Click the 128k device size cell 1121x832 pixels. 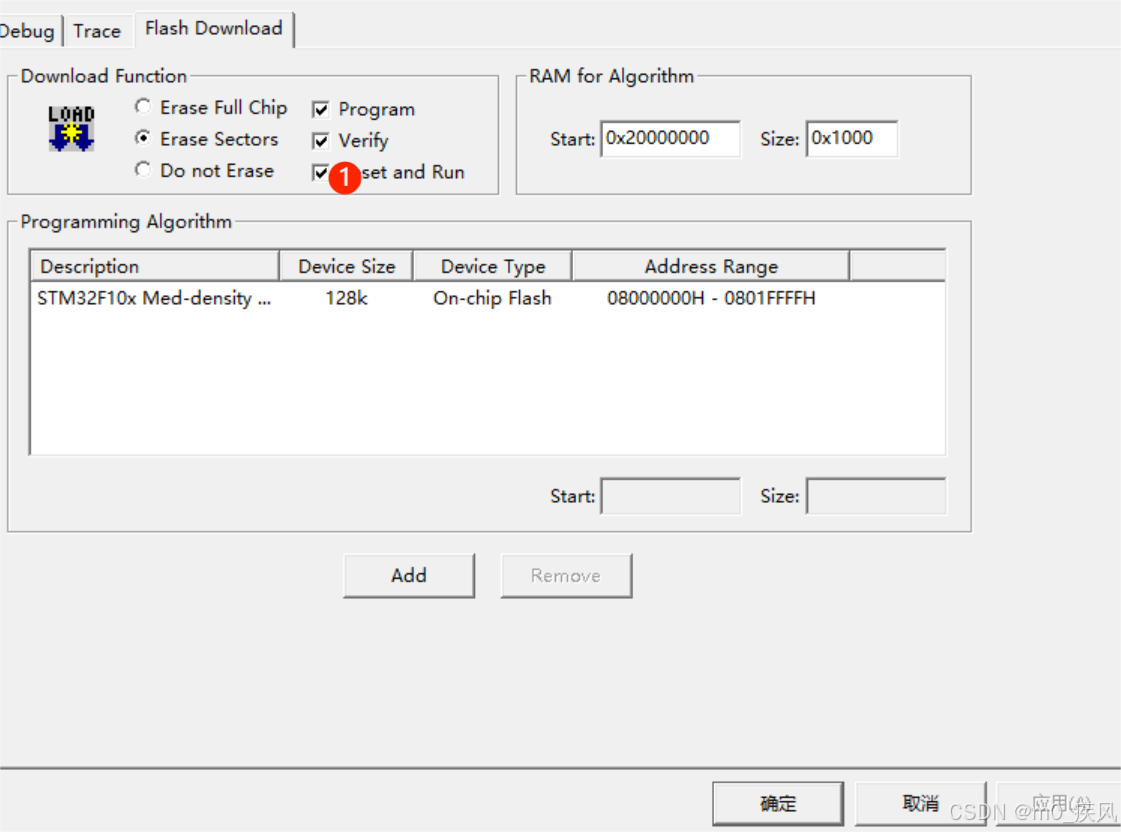point(346,298)
